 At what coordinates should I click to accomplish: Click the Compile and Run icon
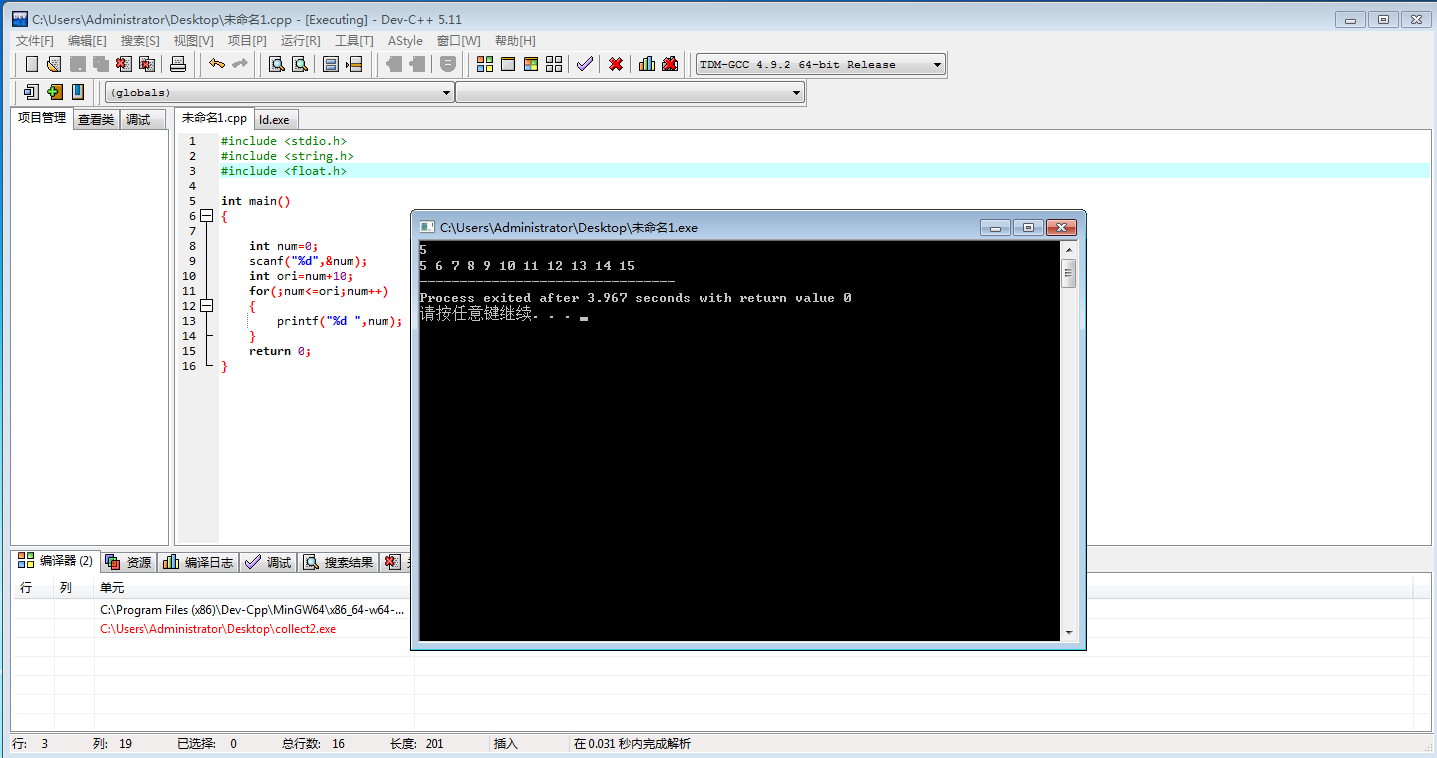(x=531, y=64)
